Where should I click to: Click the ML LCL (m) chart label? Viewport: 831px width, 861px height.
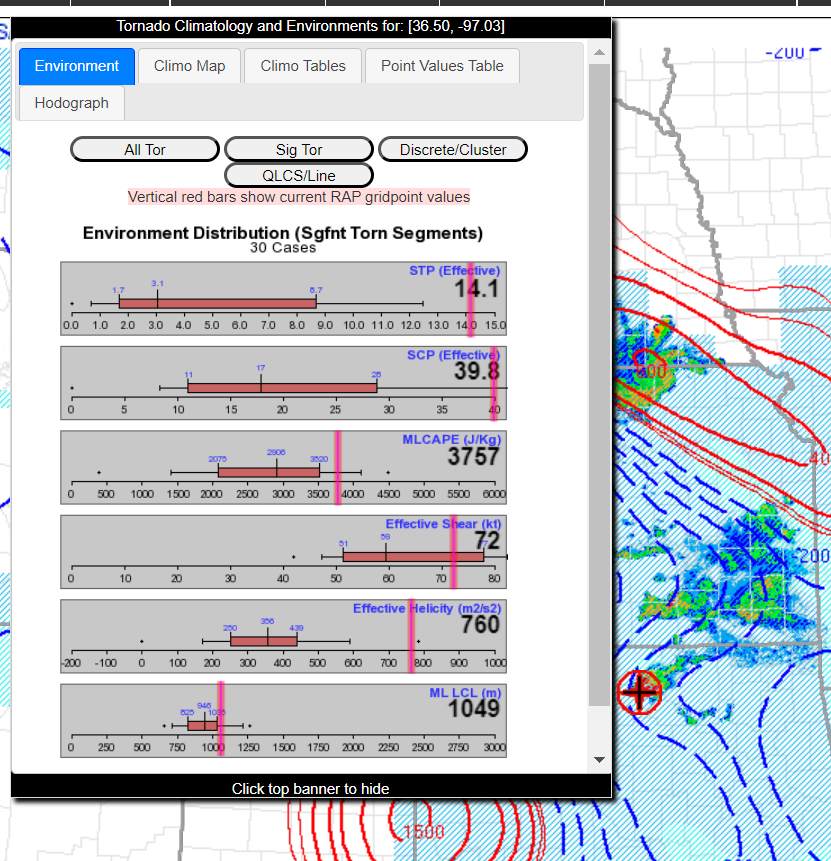click(x=465, y=693)
